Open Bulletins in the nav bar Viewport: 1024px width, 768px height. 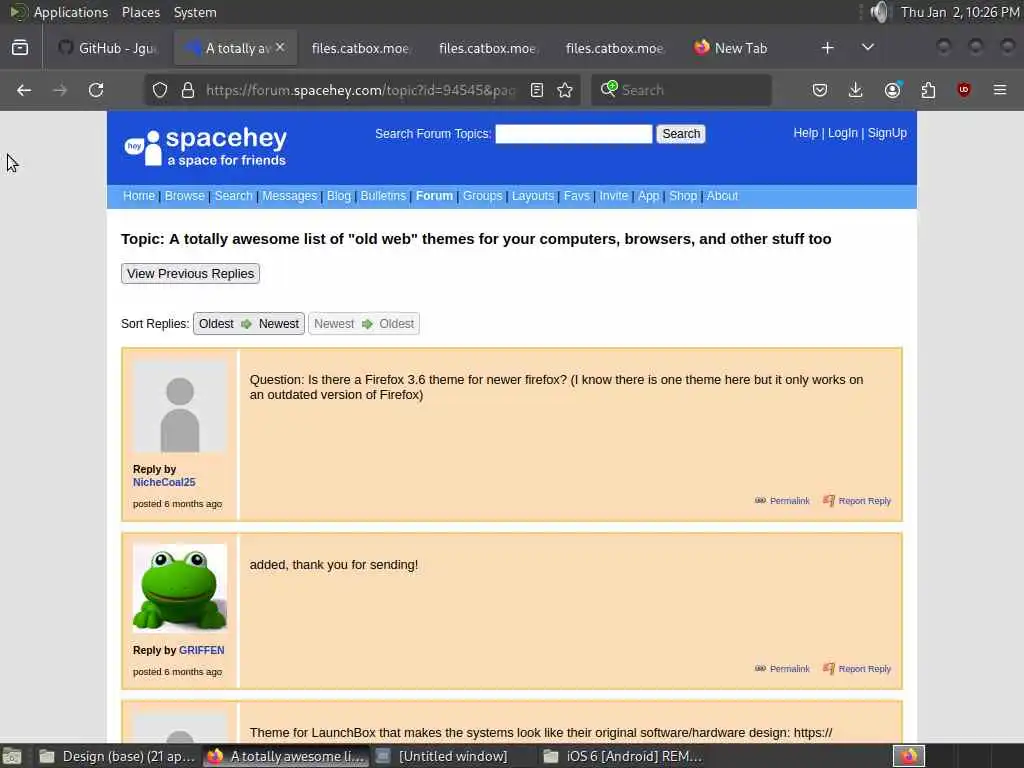click(383, 196)
